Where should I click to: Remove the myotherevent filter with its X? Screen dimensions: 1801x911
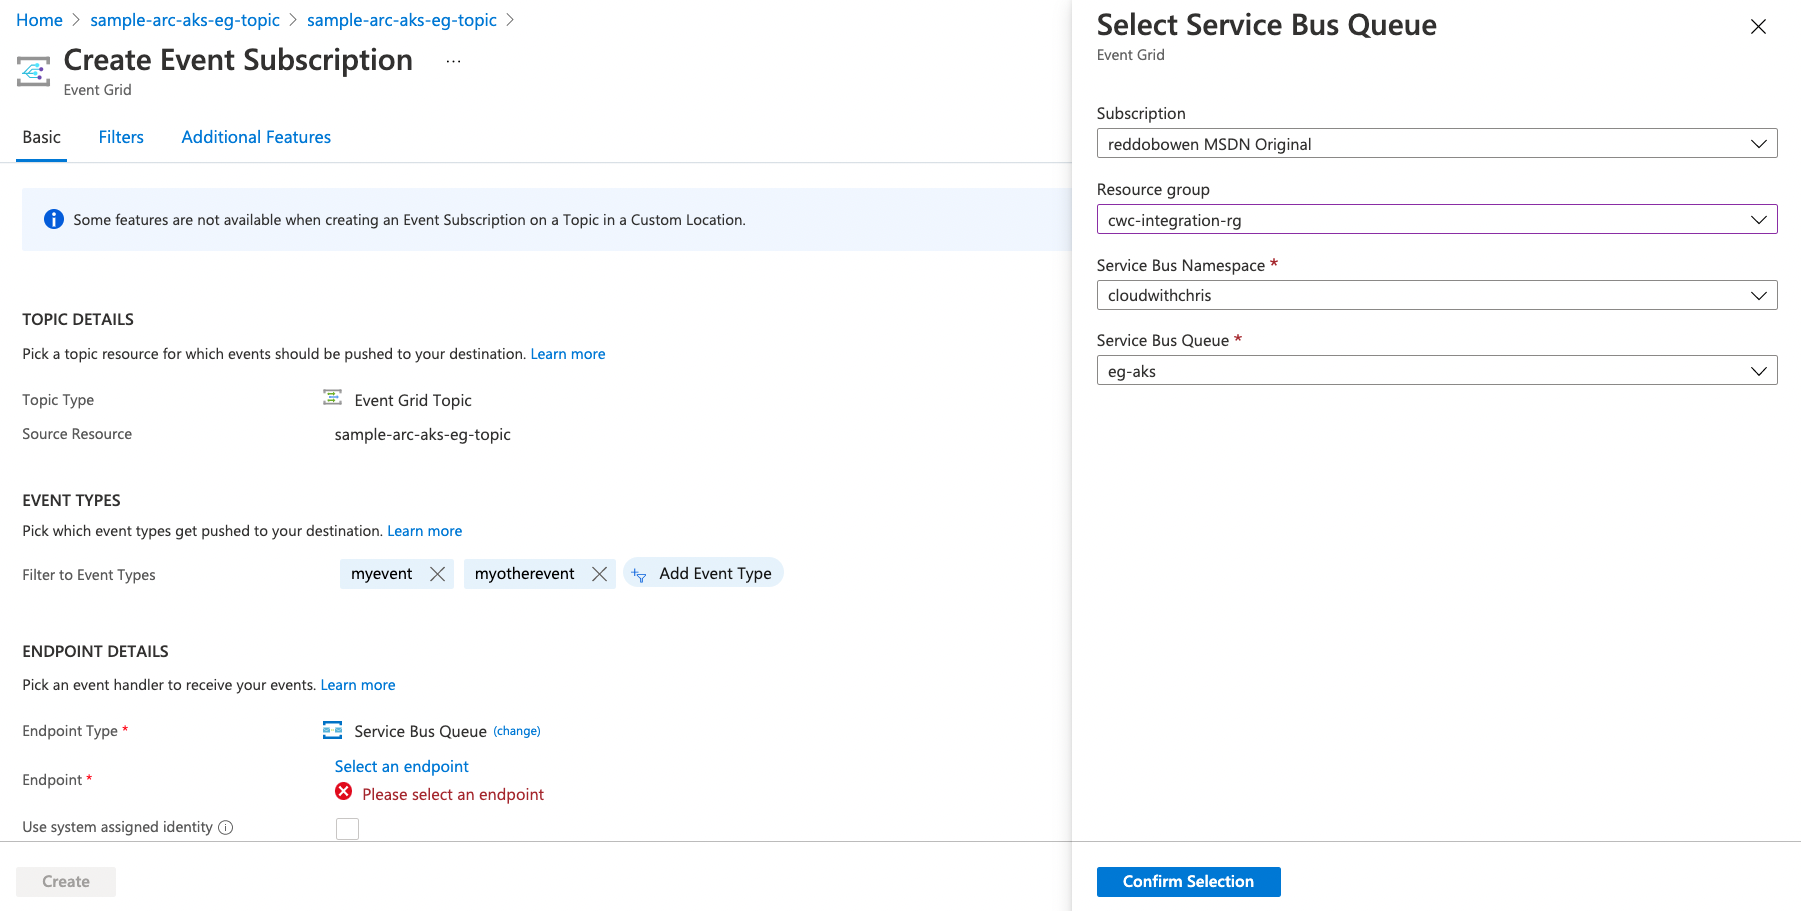[599, 574]
